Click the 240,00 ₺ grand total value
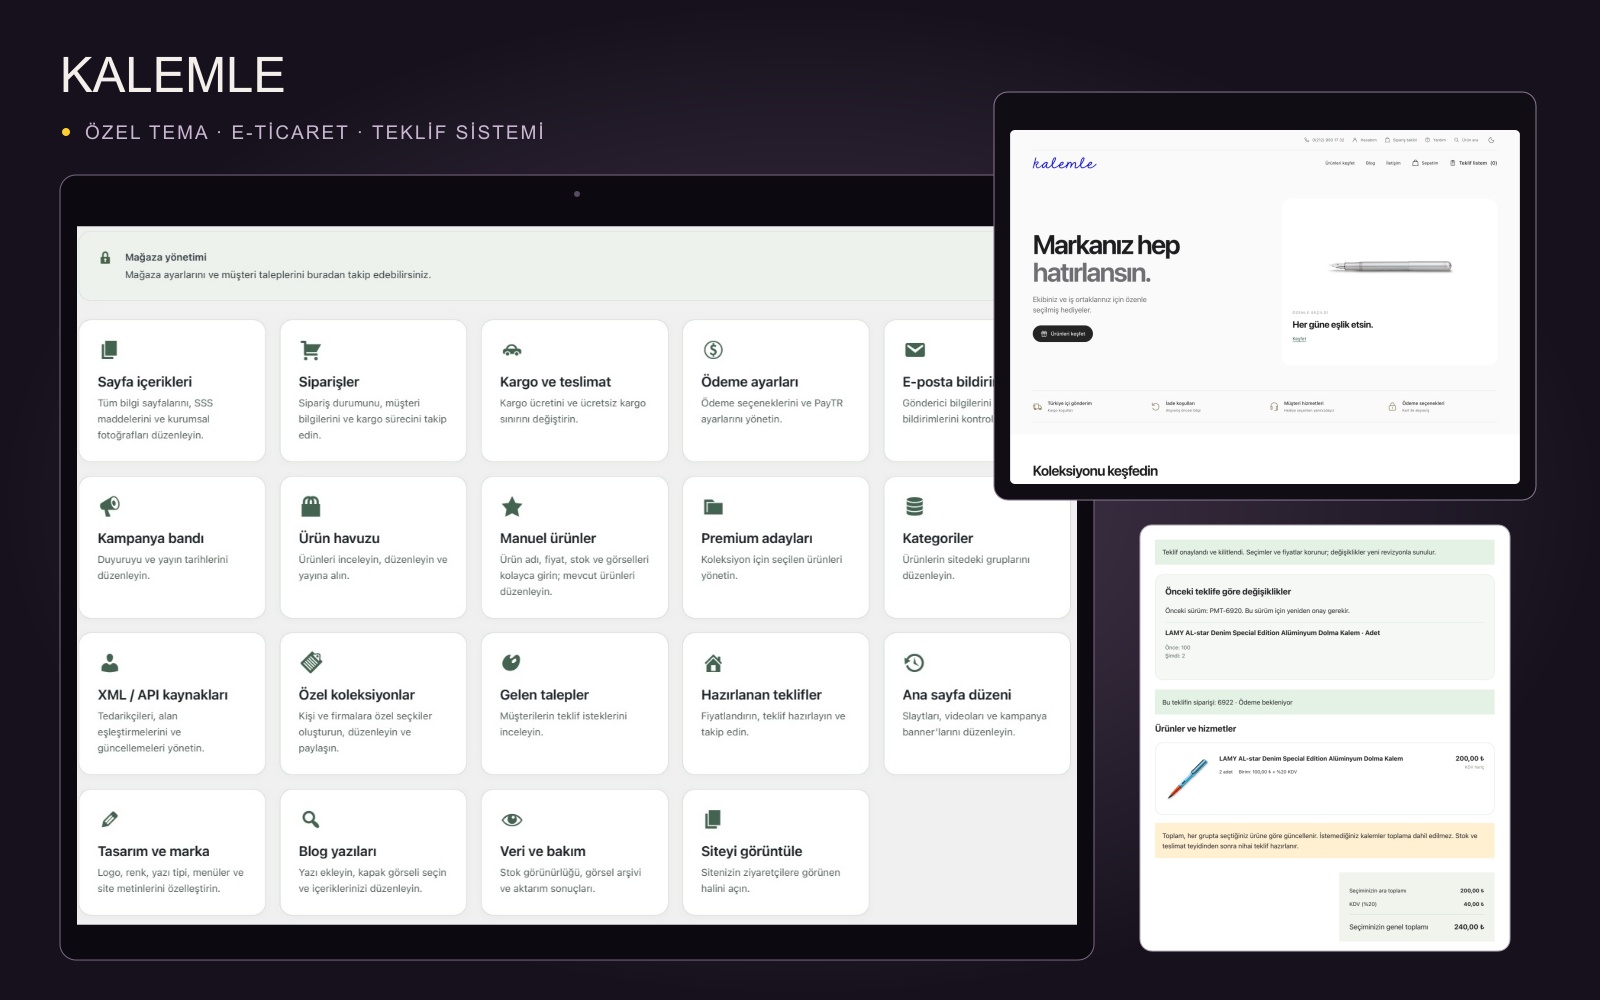Screen dimensions: 1600x1000 (x=1469, y=927)
